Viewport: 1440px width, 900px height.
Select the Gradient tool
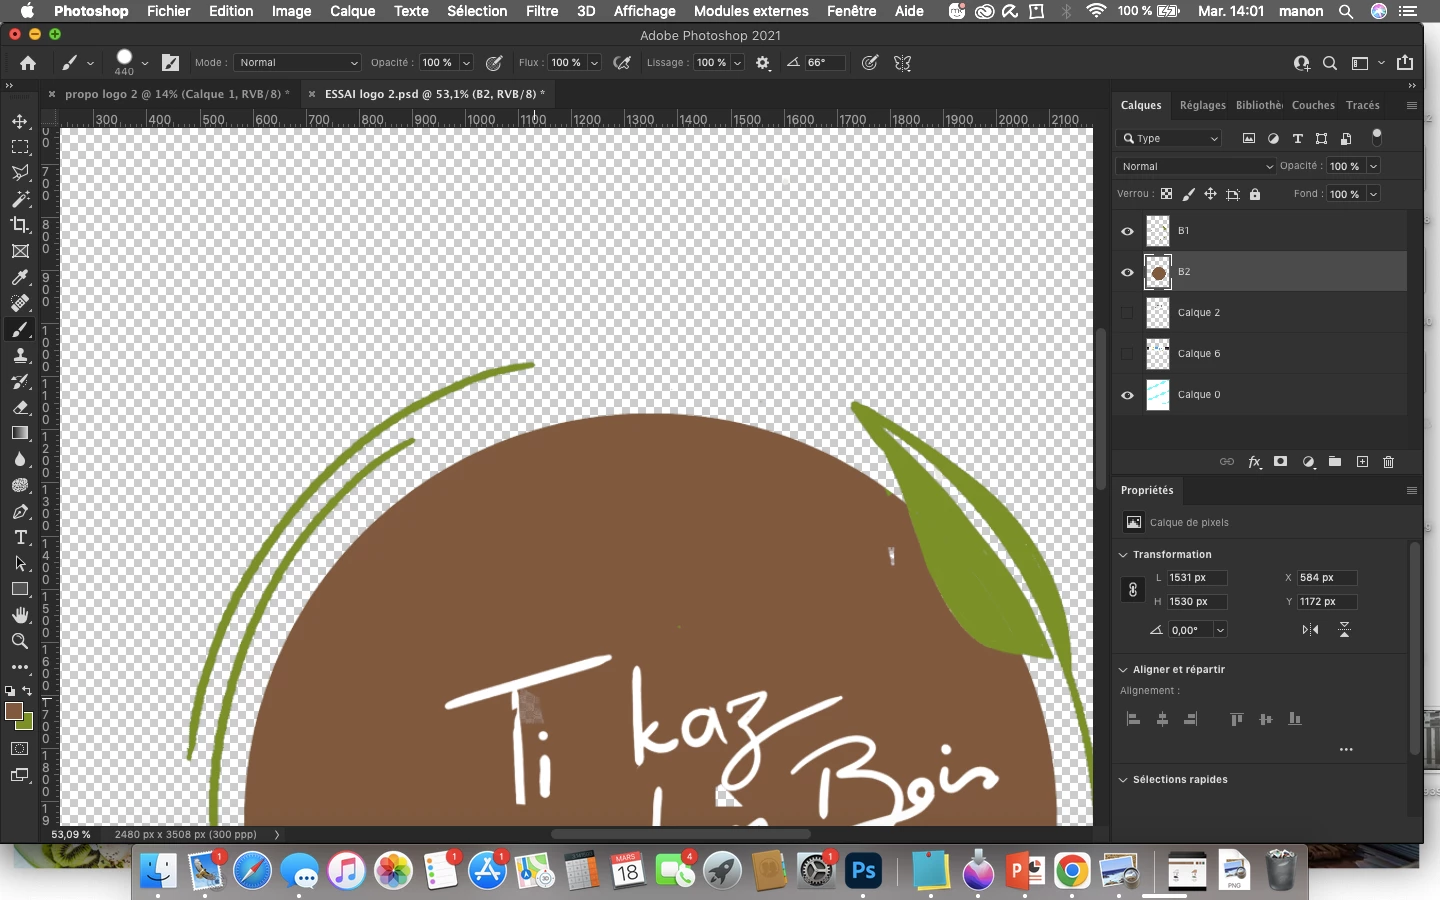20,433
